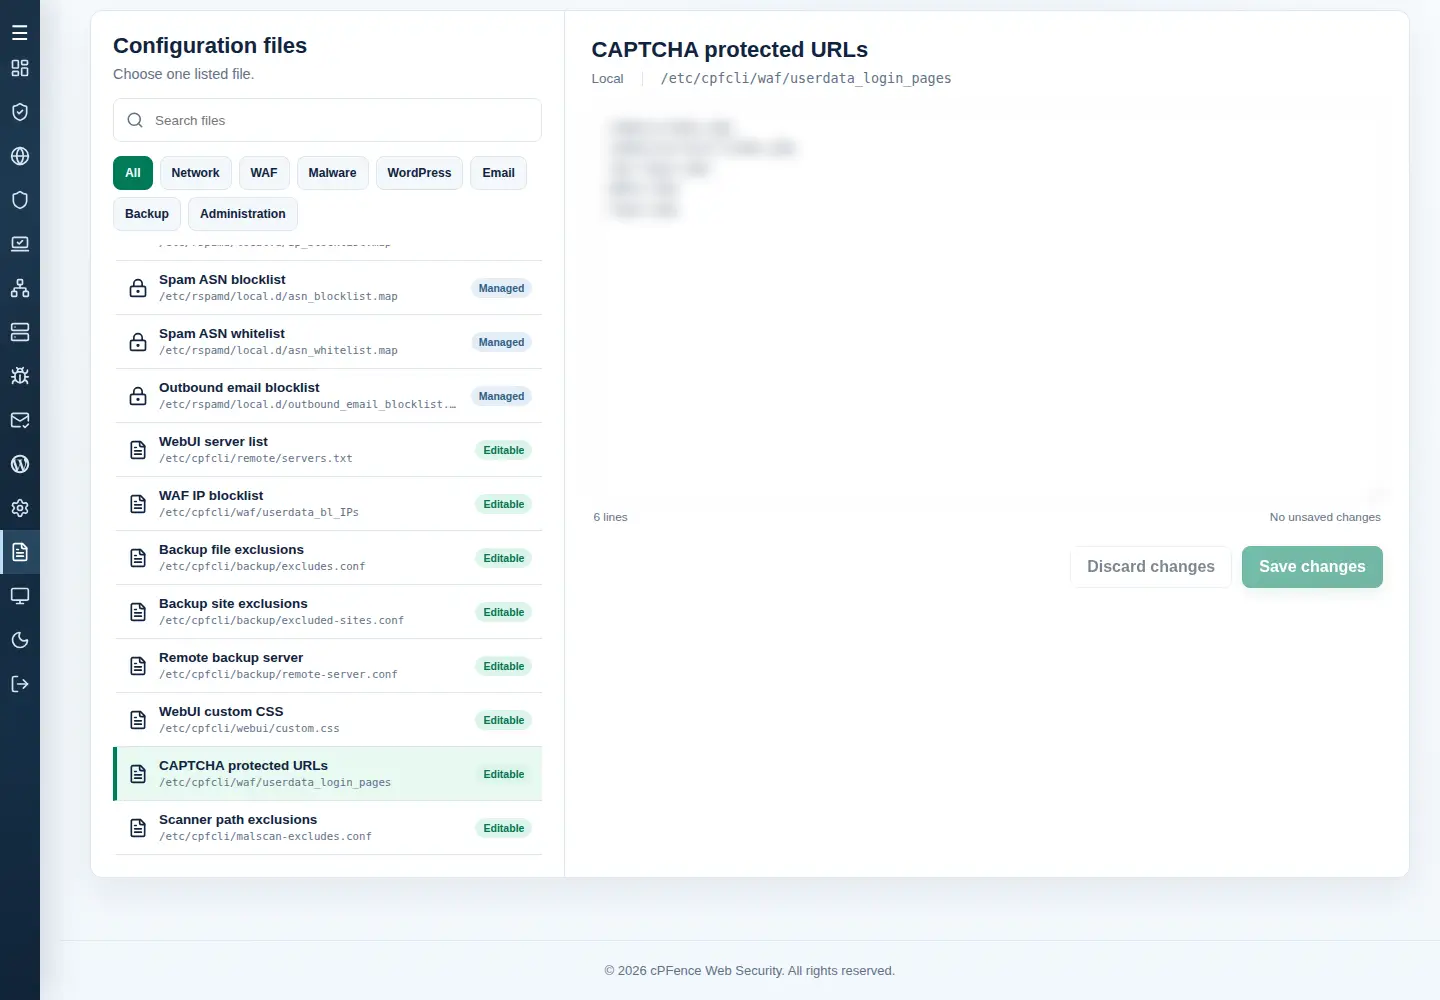The width and height of the screenshot is (1440, 1000).
Task: Click file icon of WebUI custom CSS
Action: [138, 720]
